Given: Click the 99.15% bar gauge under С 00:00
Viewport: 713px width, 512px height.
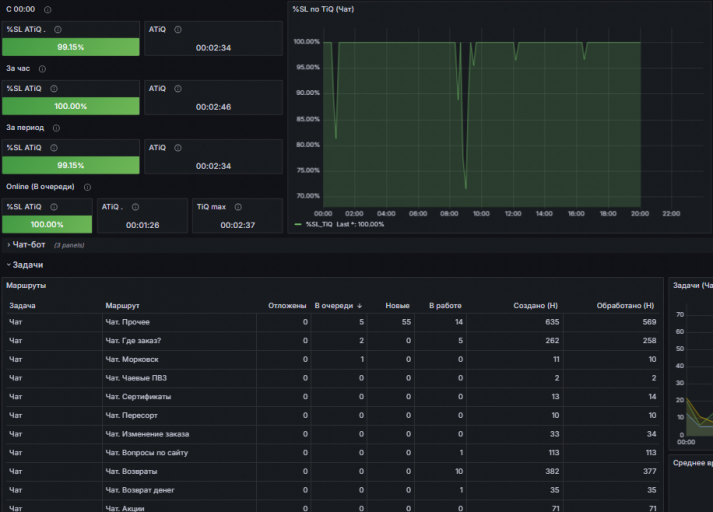Looking at the screenshot, I should [x=70, y=47].
